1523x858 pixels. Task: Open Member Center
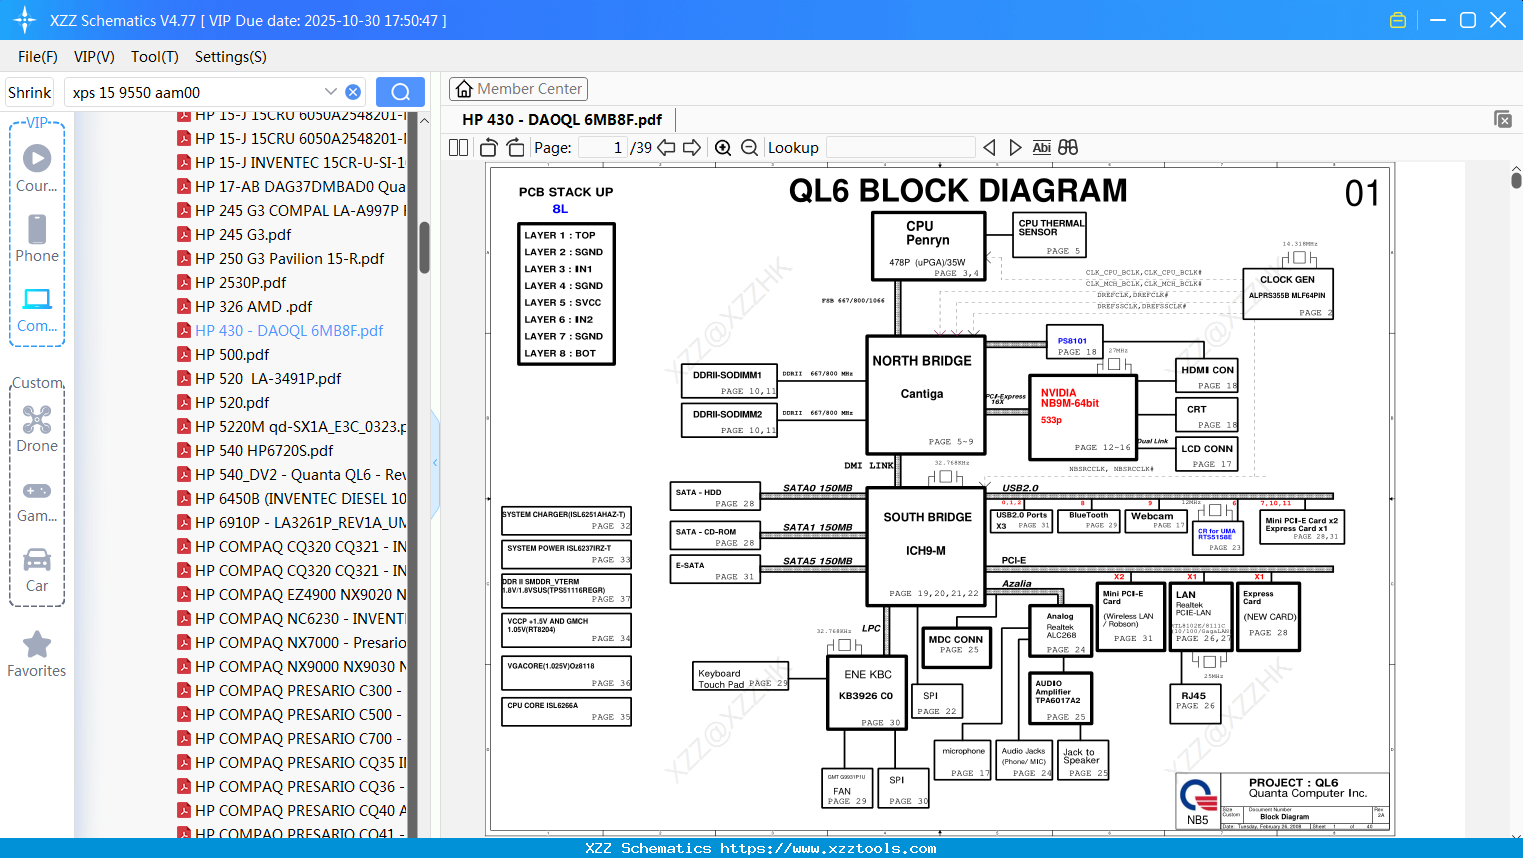tap(518, 89)
